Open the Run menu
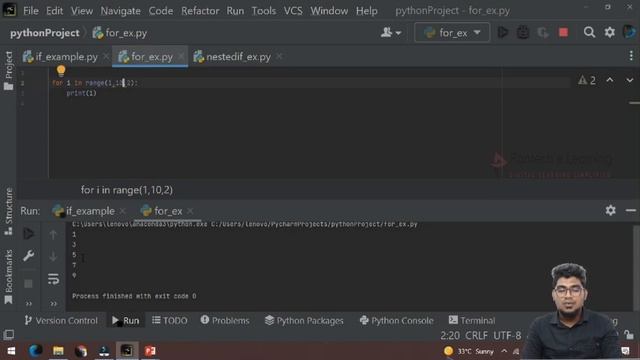640x360 pixels. point(235,11)
